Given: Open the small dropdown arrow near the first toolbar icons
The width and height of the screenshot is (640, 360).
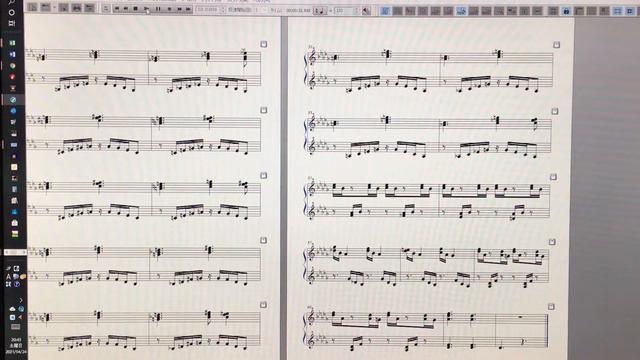Looking at the screenshot, I should 54,7.
